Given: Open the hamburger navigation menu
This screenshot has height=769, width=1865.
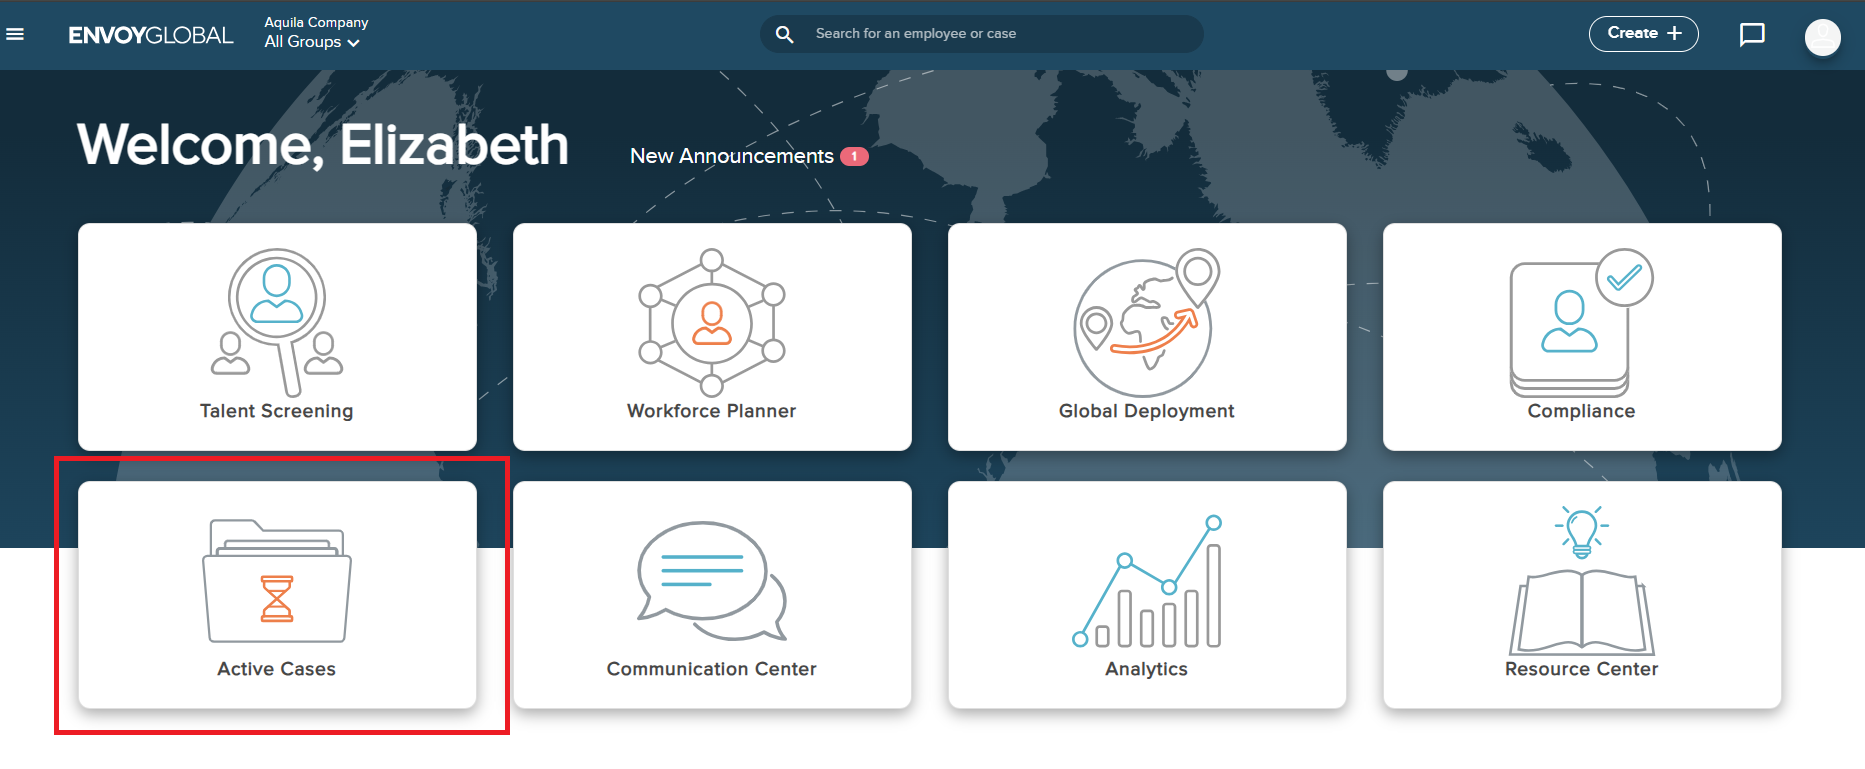Looking at the screenshot, I should 15,34.
